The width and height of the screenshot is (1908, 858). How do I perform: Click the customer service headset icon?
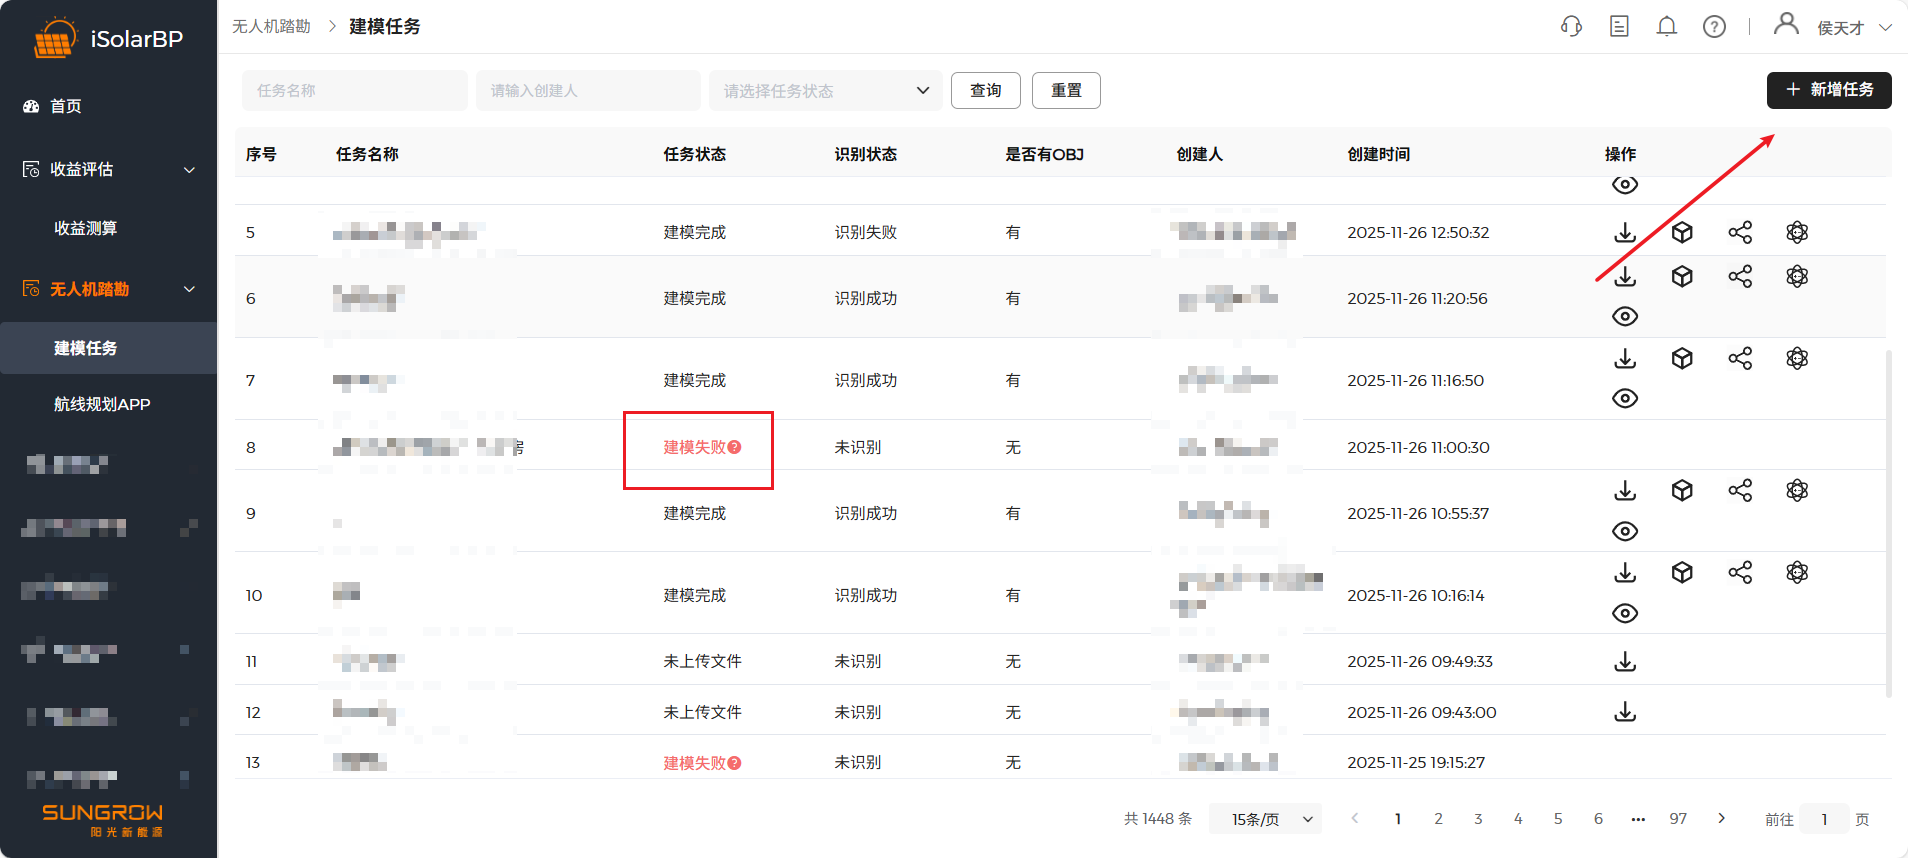(x=1571, y=27)
